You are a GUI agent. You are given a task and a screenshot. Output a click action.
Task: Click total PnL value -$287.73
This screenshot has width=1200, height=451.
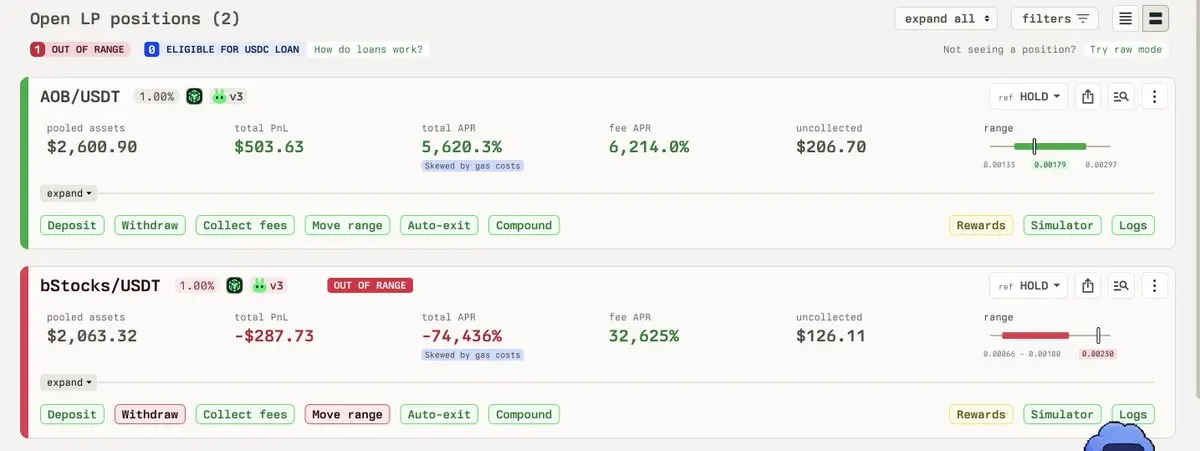point(274,336)
